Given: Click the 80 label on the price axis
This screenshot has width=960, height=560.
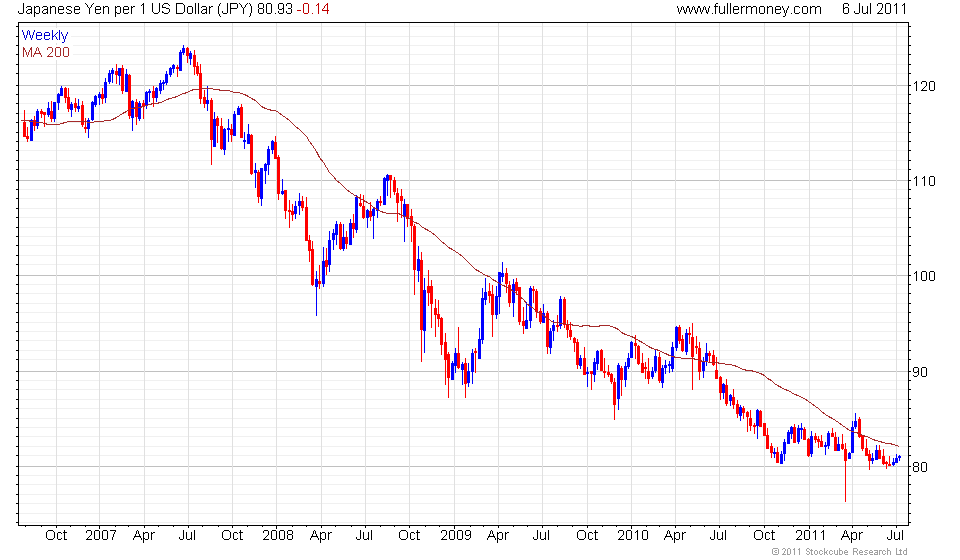Looking at the screenshot, I should point(920,468).
